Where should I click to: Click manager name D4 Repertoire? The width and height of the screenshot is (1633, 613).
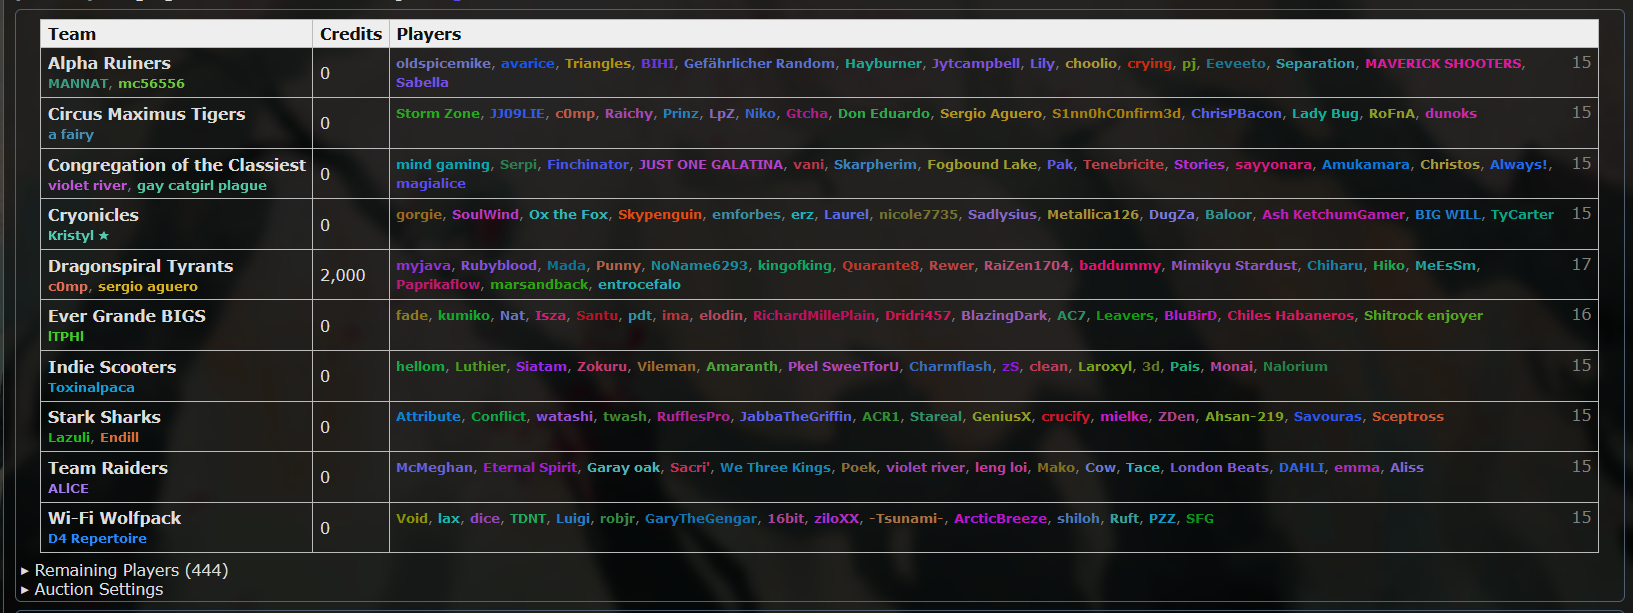97,538
